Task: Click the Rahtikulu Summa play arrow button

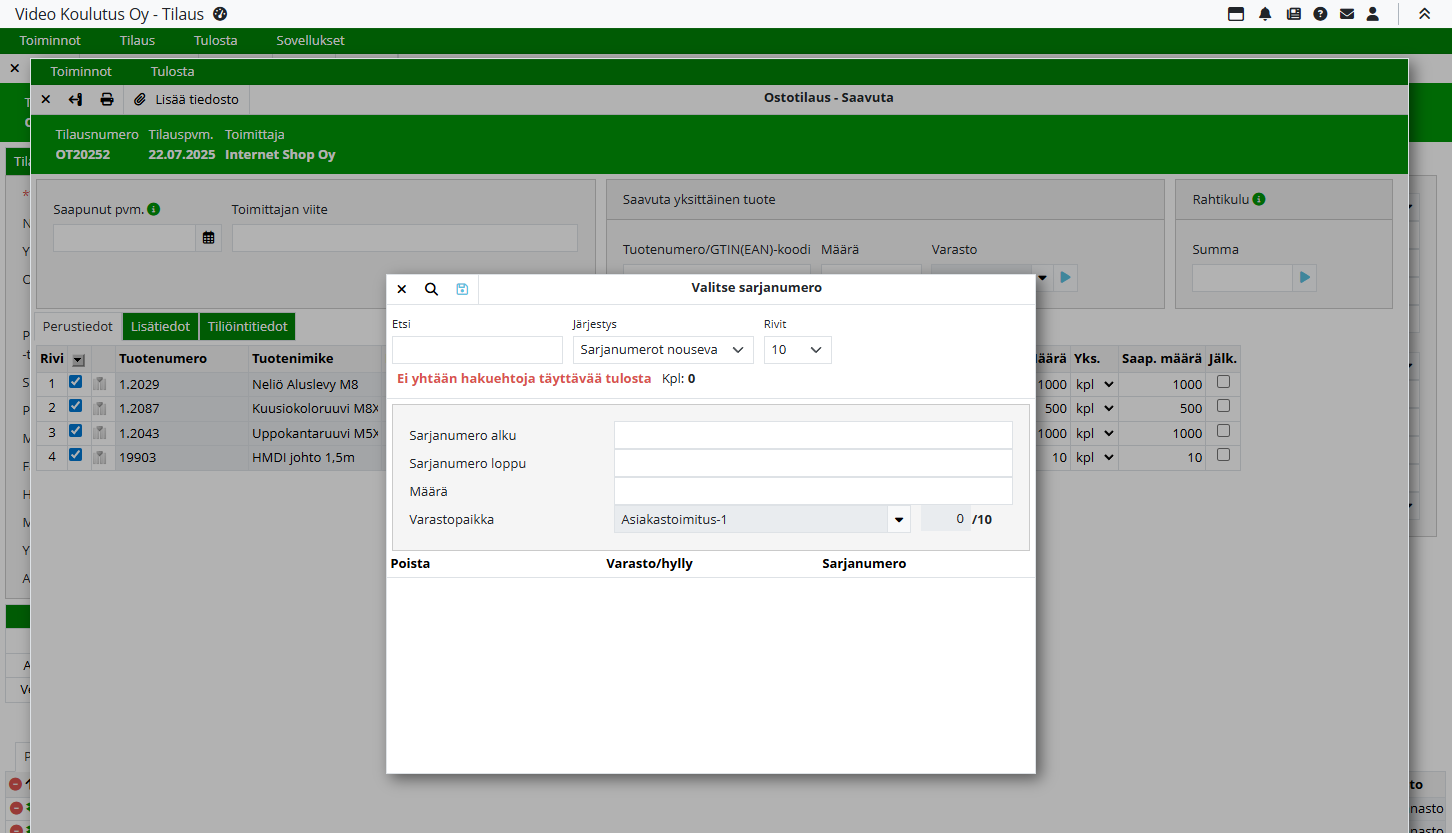Action: pyautogui.click(x=1304, y=278)
